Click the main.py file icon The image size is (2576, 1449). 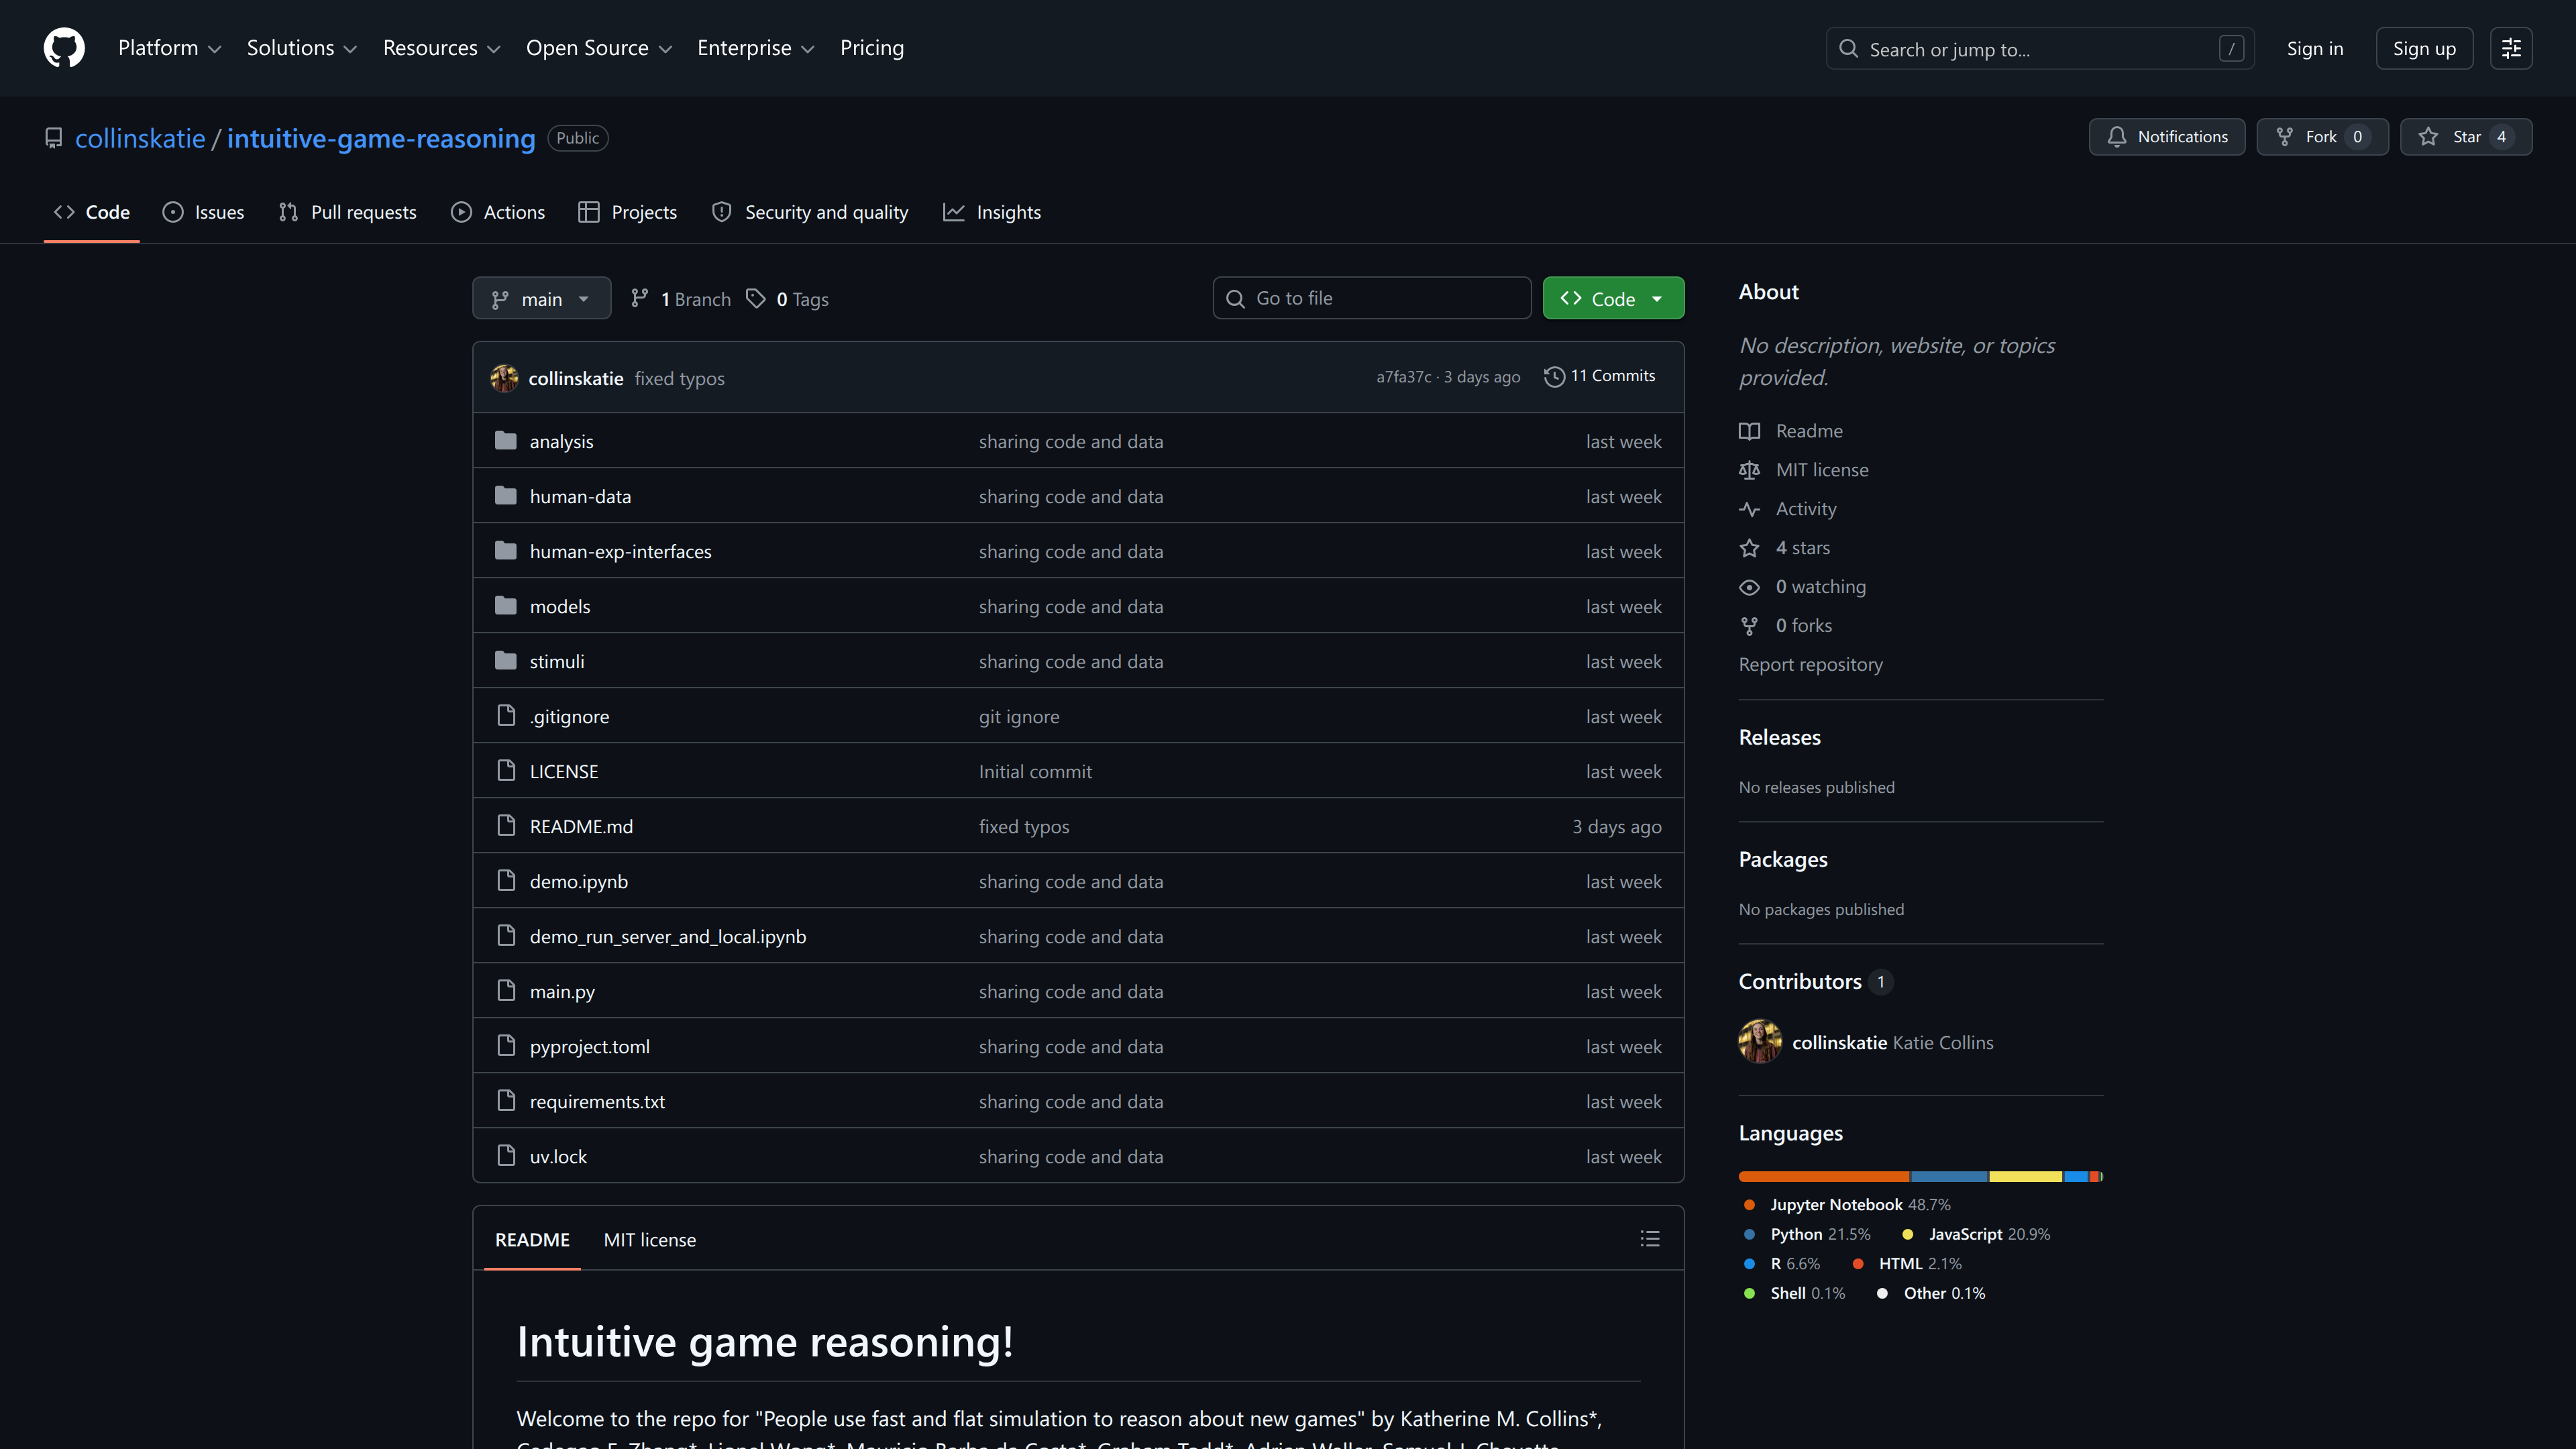pos(506,991)
